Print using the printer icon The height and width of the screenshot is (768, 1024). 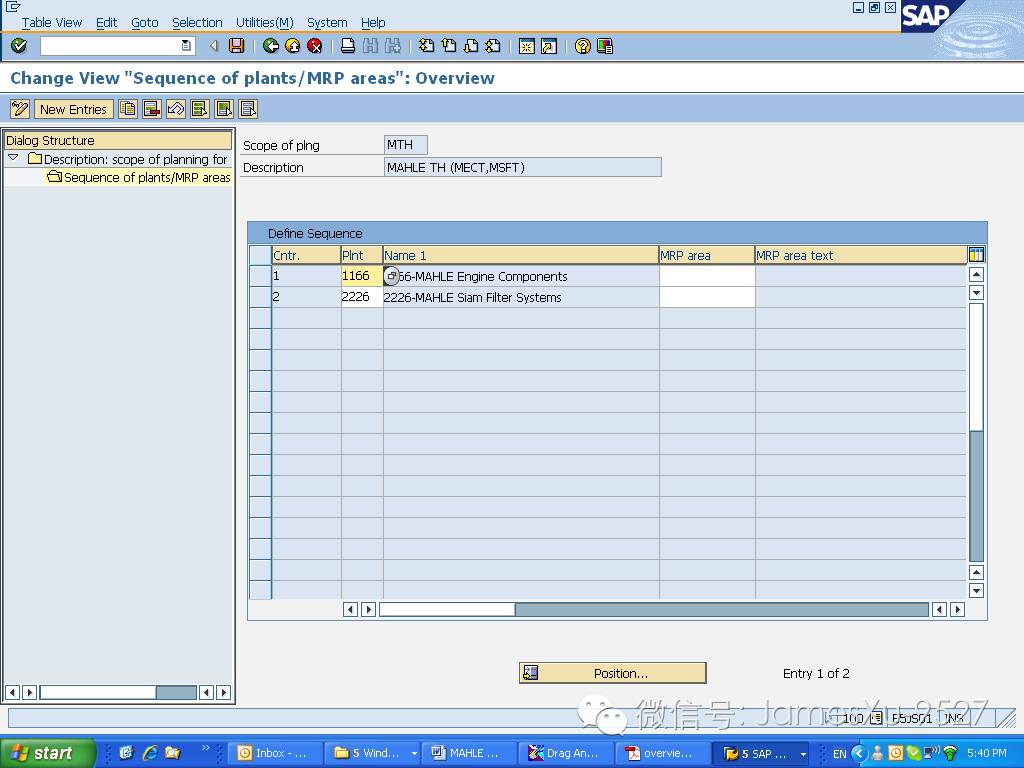(348, 46)
